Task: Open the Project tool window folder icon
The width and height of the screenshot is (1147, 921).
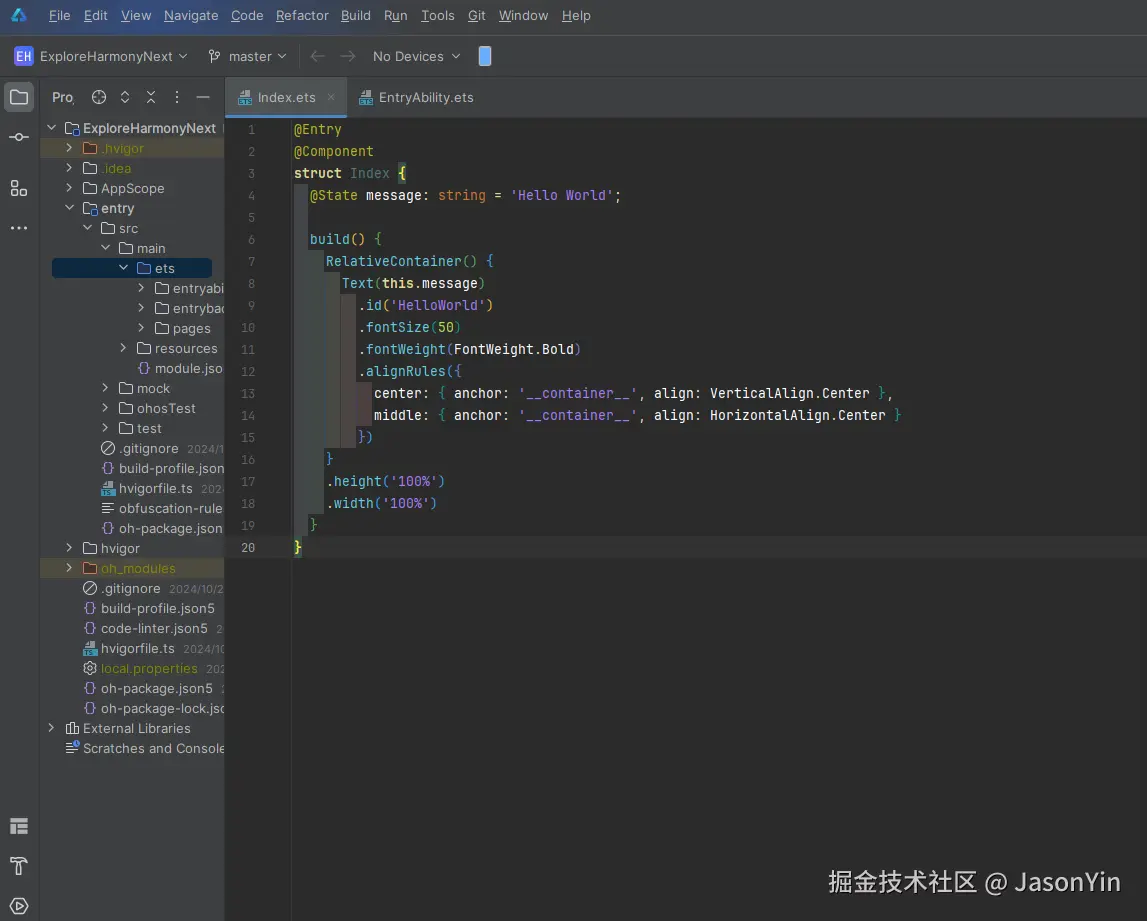Action: tap(19, 97)
